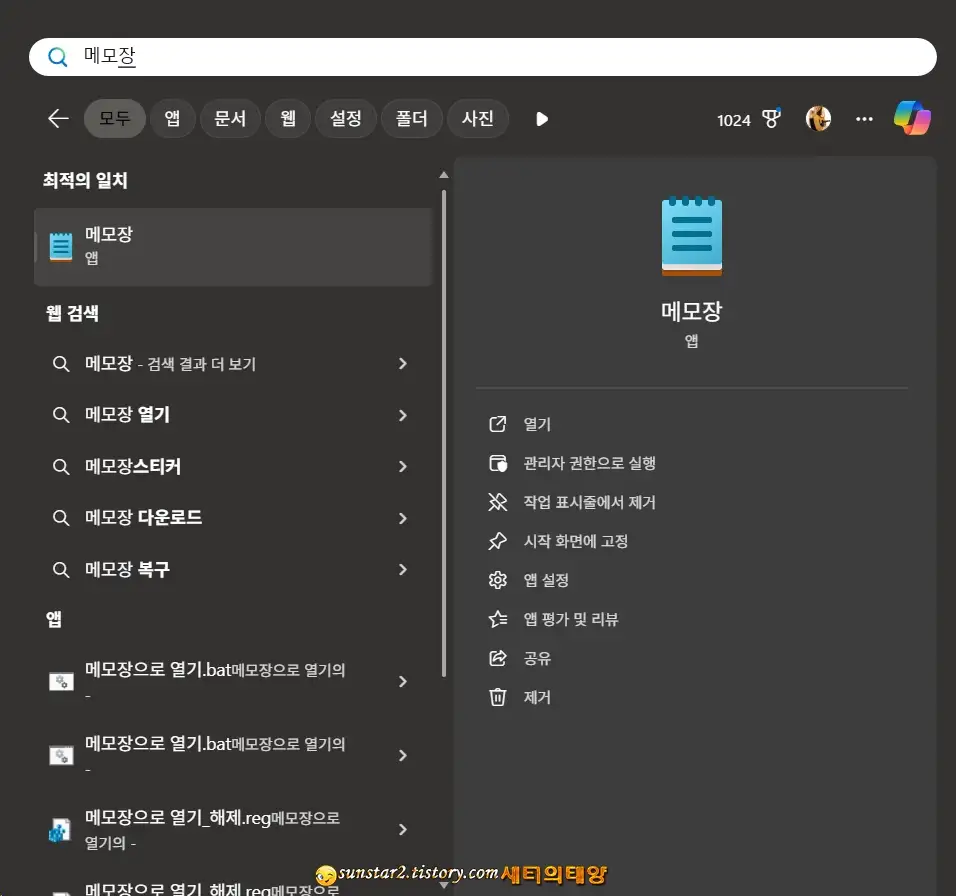This screenshot has height=896, width=956.
Task: Click the 제거 trash icon
Action: pos(497,697)
